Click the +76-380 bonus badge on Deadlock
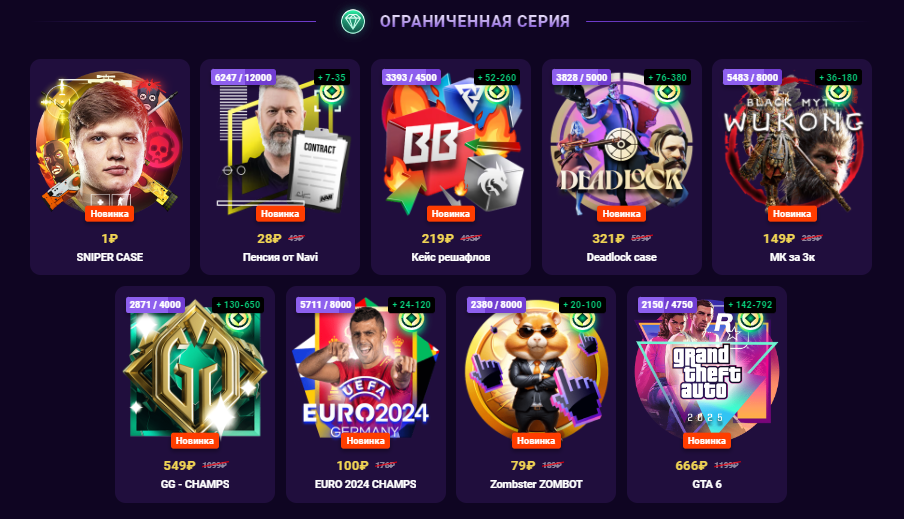 pos(667,77)
